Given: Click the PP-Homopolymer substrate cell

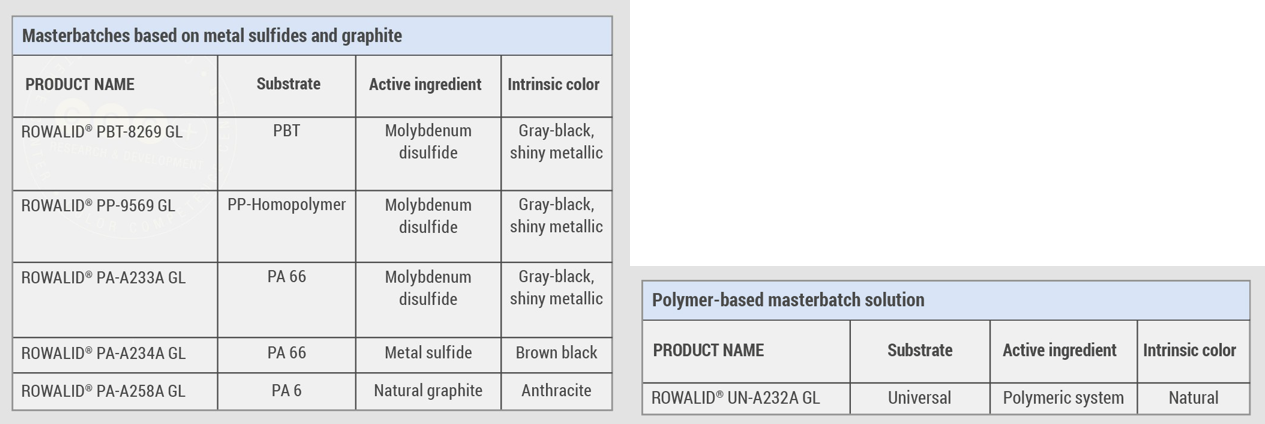Looking at the screenshot, I should click(286, 205).
